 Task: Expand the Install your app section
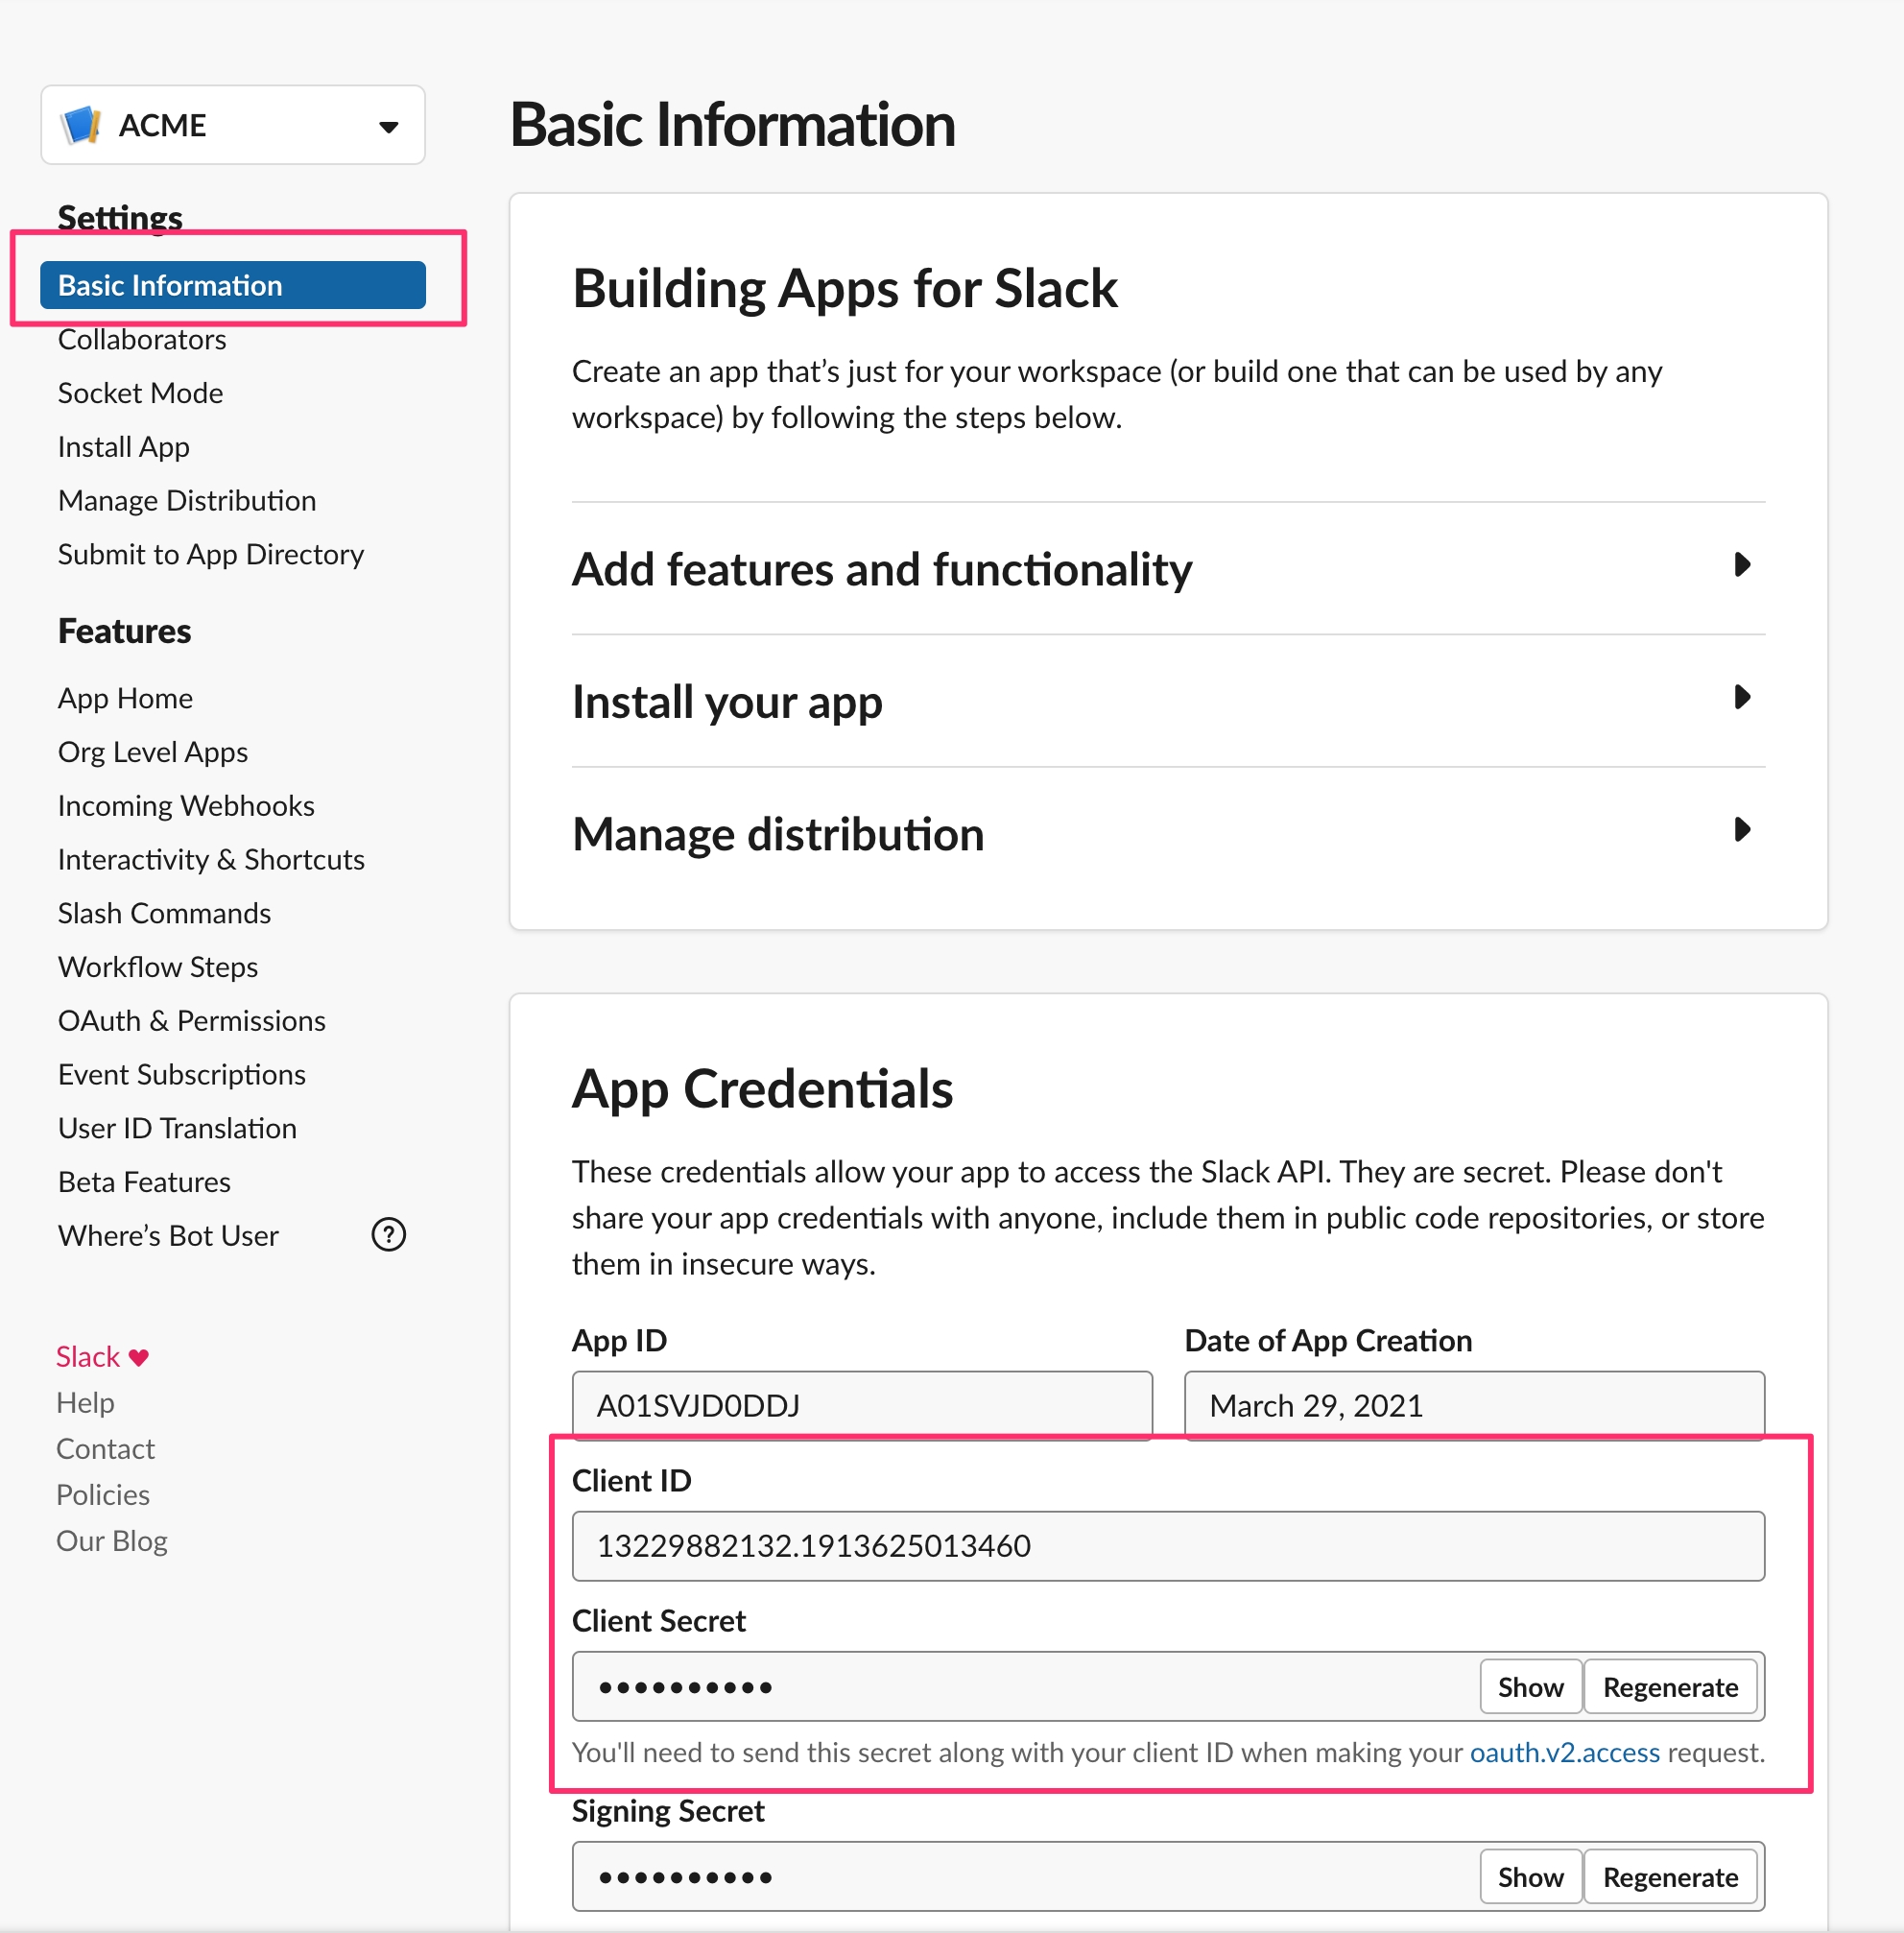pyautogui.click(x=1741, y=698)
